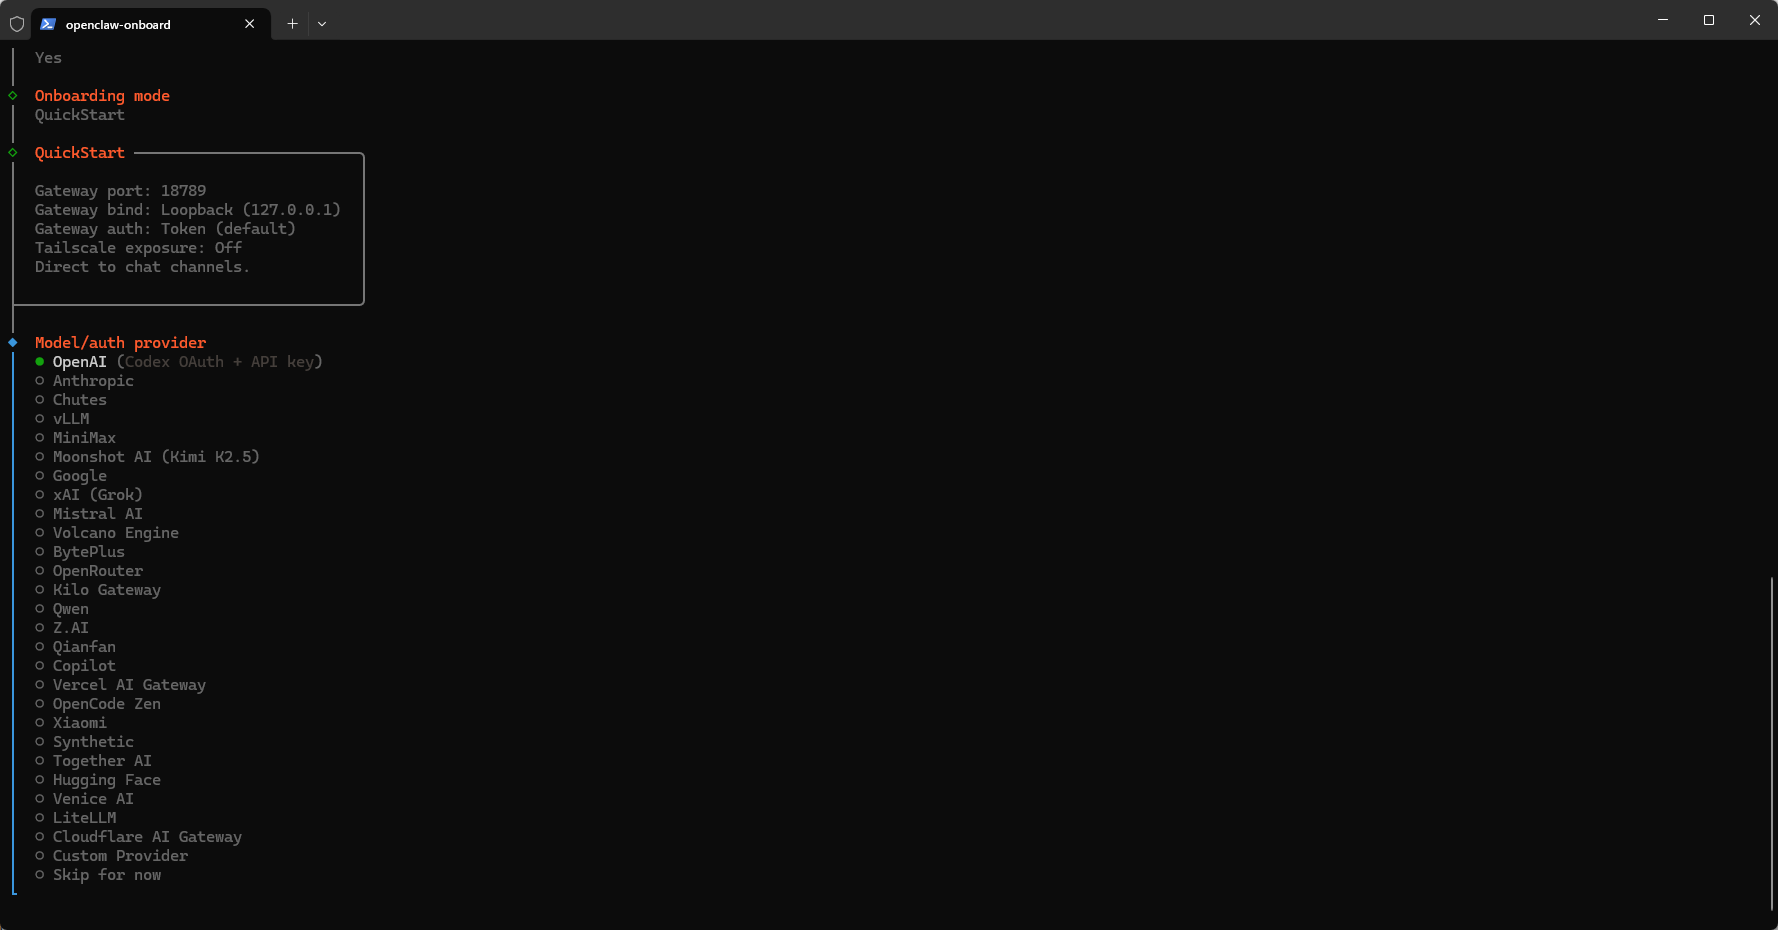Click the terminal's vertical scrollbar
Image resolution: width=1778 pixels, height=930 pixels.
coord(1771,743)
